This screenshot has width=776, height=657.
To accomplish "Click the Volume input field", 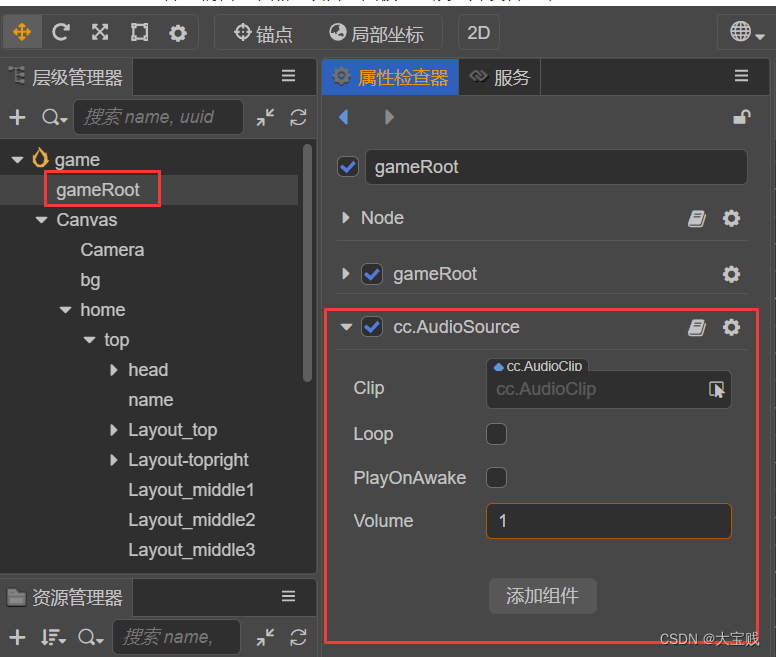I will (608, 521).
